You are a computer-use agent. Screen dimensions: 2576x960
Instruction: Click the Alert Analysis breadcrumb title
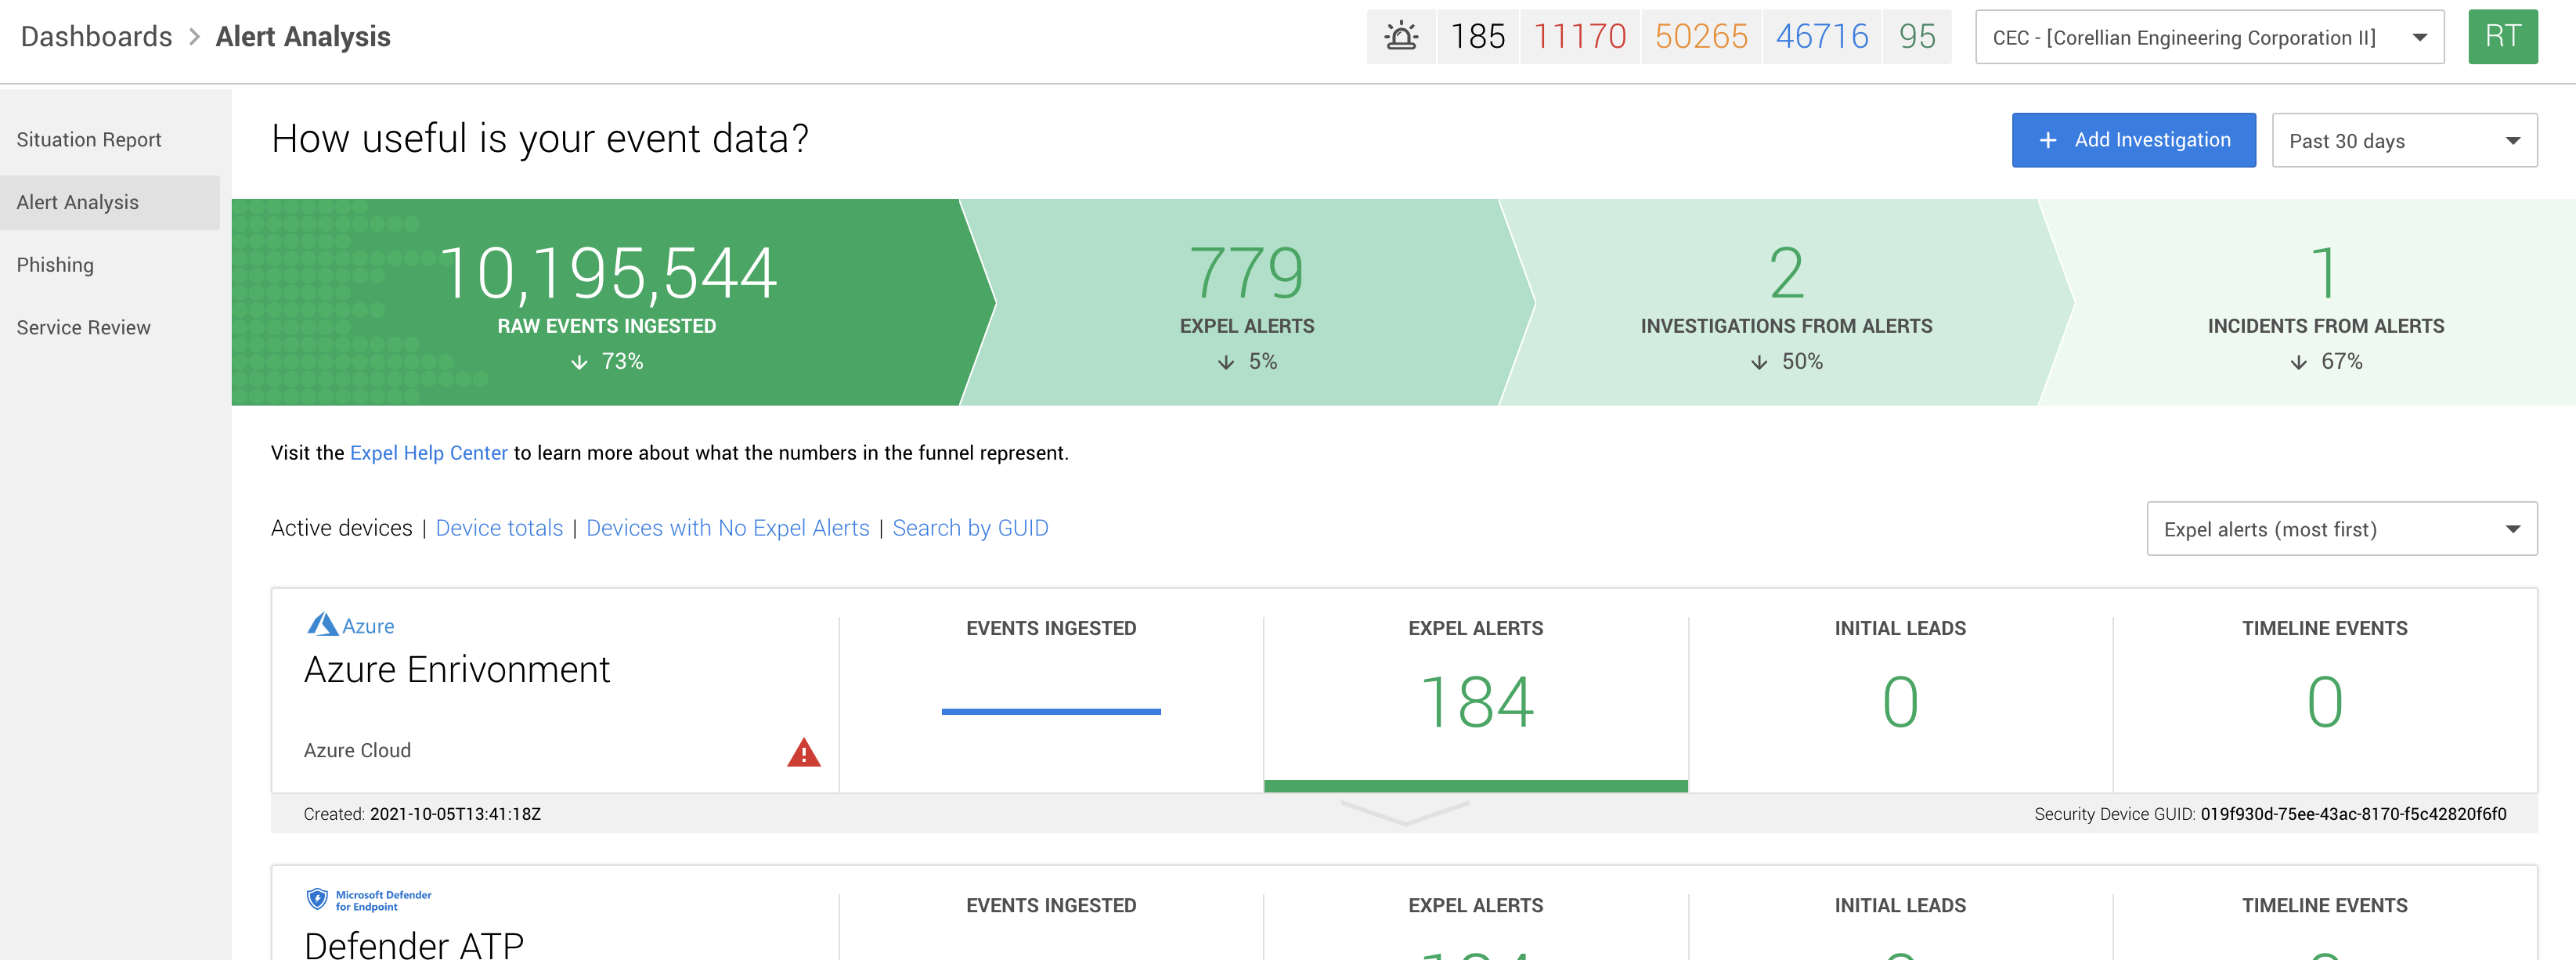303,37
